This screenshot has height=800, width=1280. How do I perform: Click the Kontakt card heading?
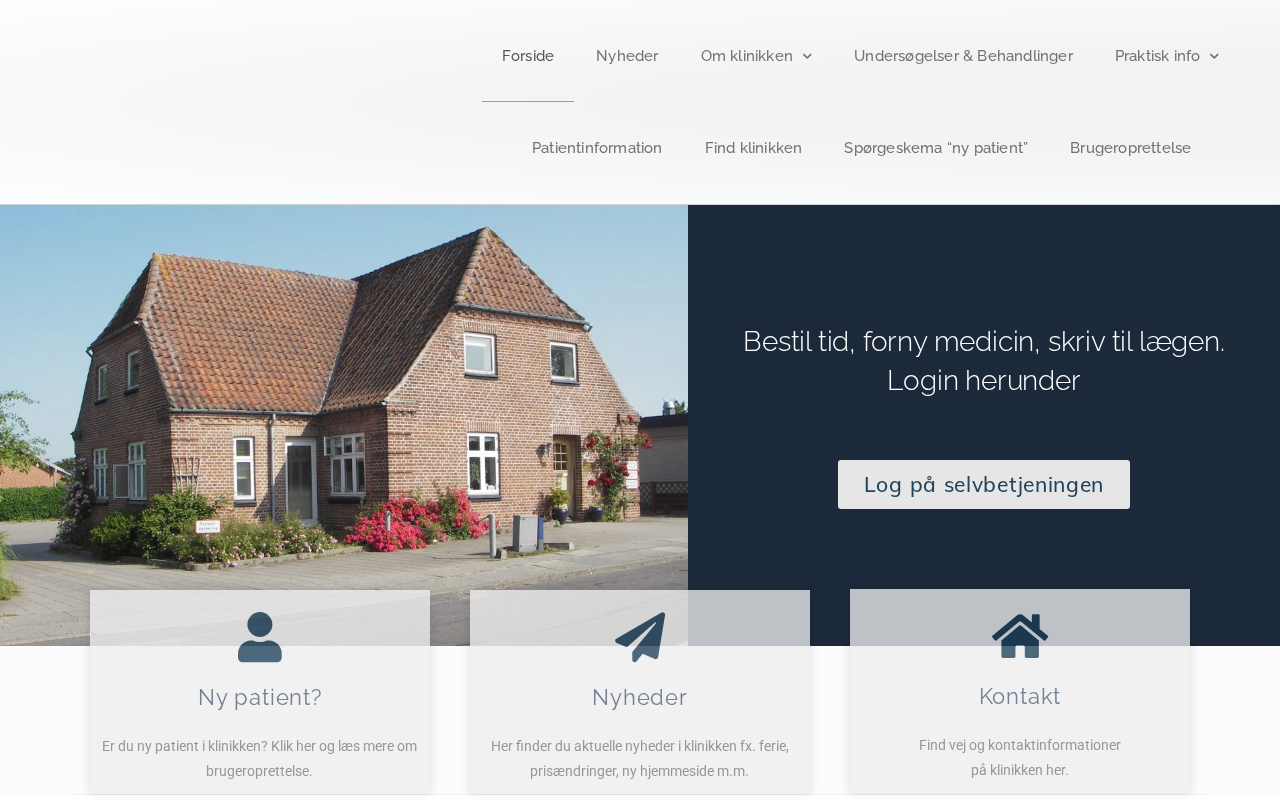pyautogui.click(x=1020, y=696)
